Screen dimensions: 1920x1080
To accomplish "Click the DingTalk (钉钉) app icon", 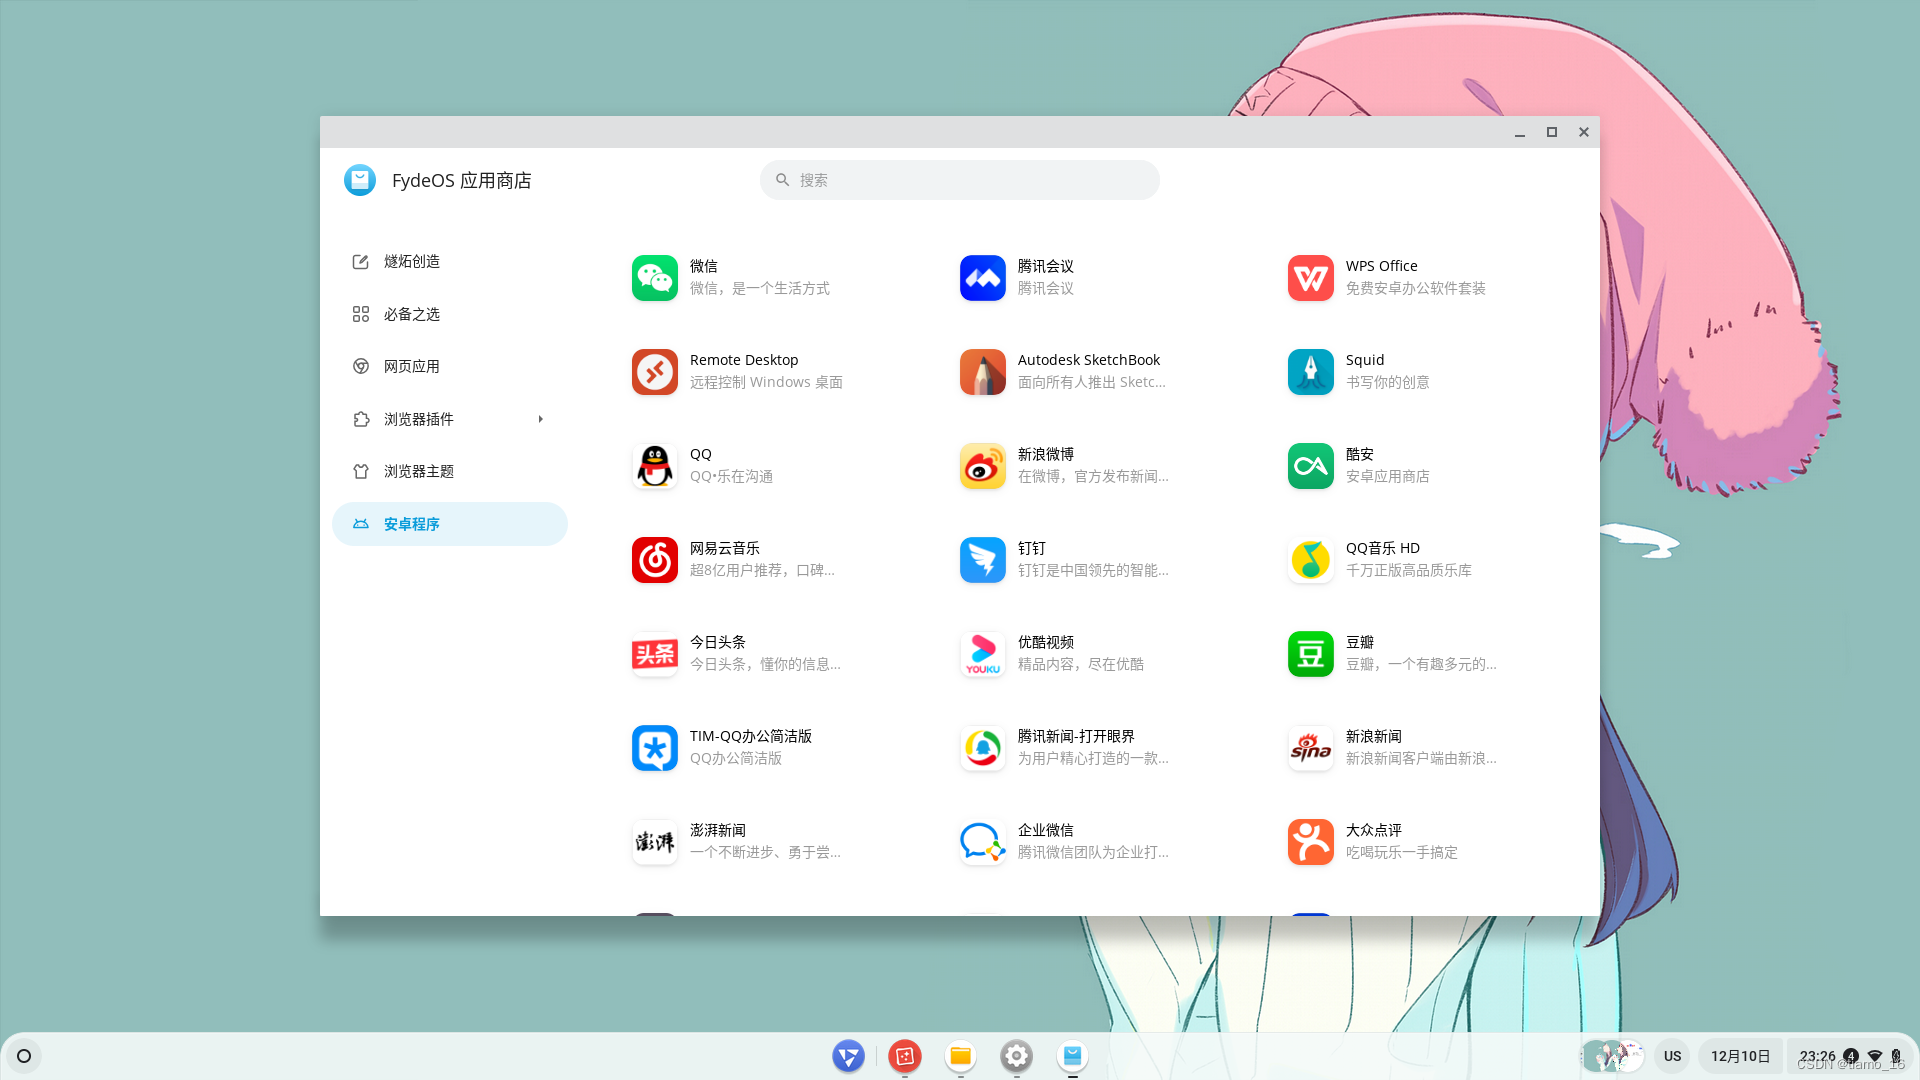I will [x=982, y=560].
